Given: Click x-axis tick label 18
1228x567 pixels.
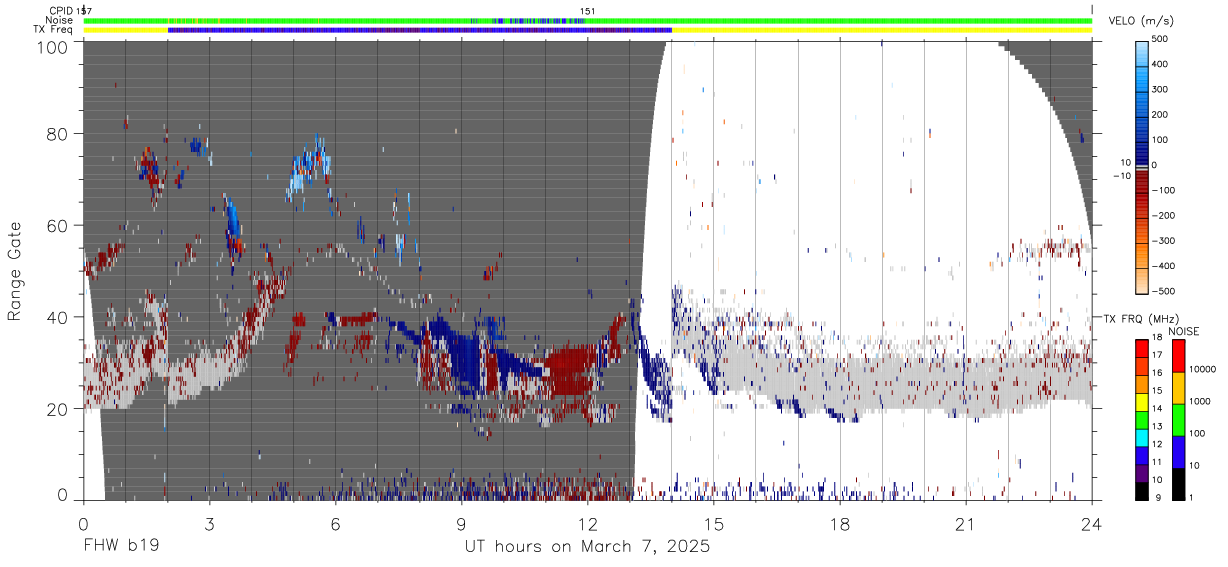Looking at the screenshot, I should click(839, 524).
